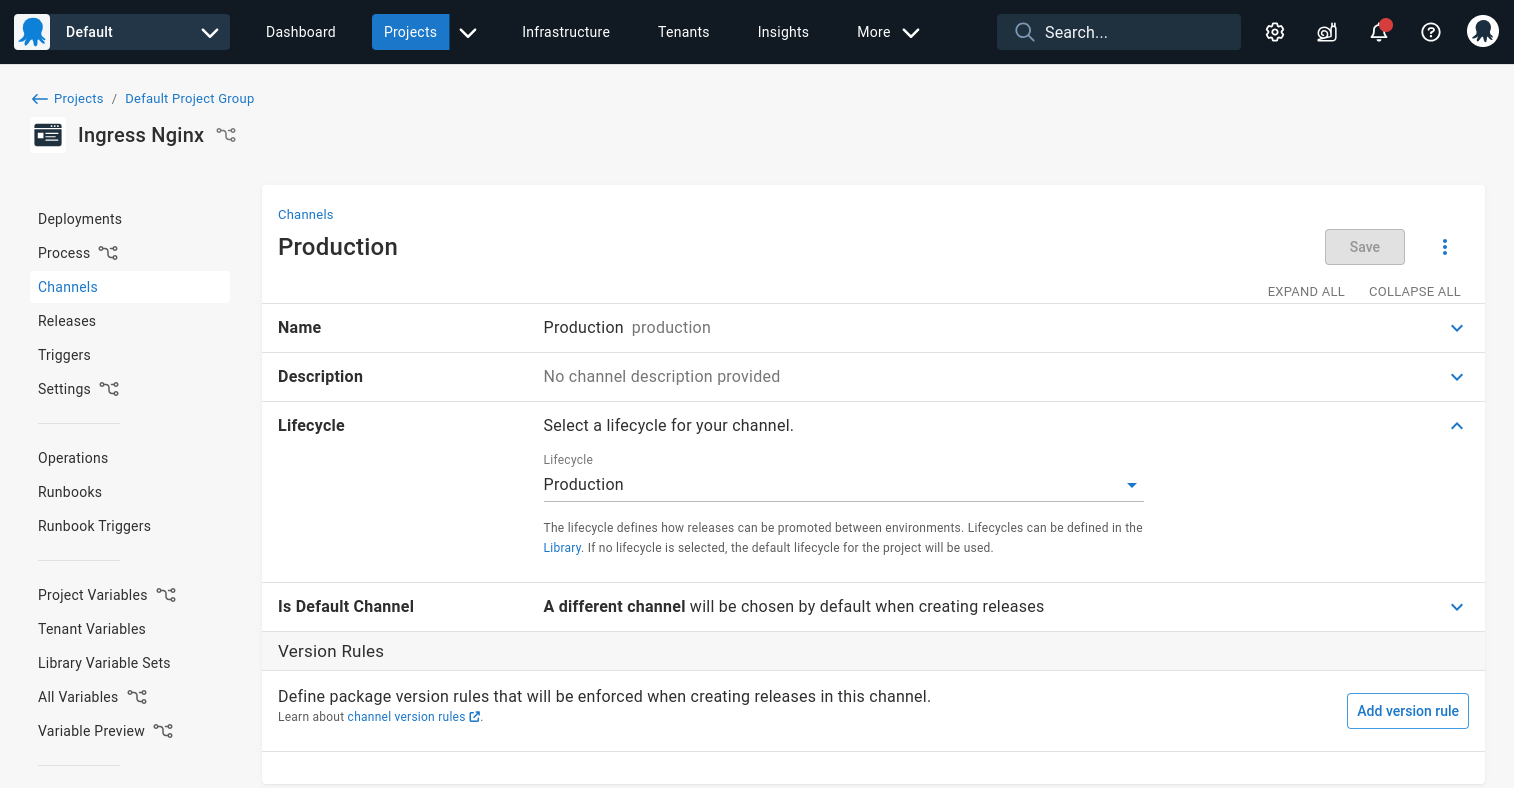Screen dimensions: 1514x788
Task: Open the channel version rules link
Action: click(406, 717)
